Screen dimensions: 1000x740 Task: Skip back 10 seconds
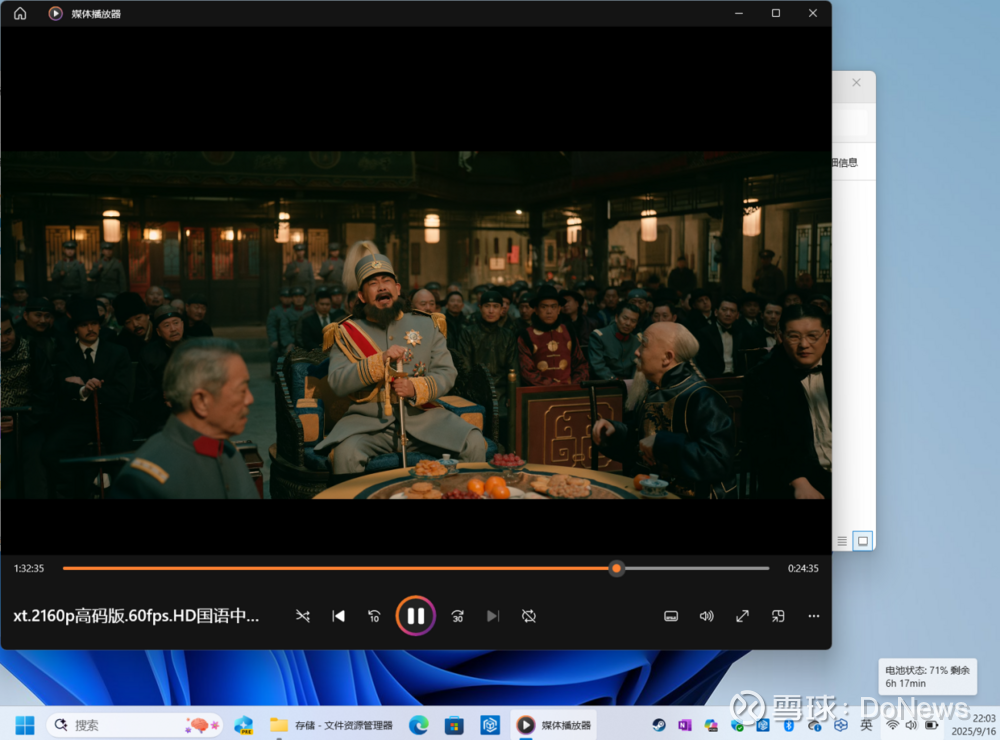[374, 616]
